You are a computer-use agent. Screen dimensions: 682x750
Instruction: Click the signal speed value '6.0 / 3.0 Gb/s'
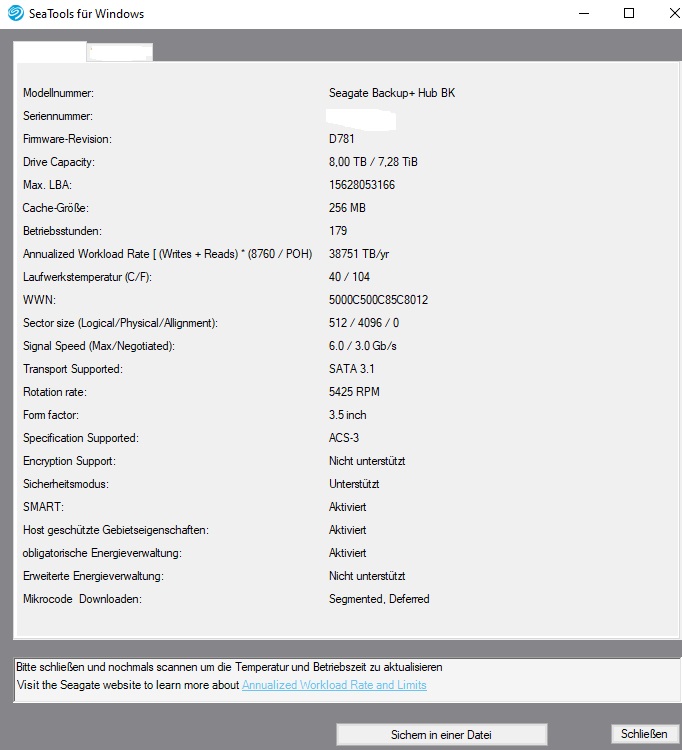point(363,345)
